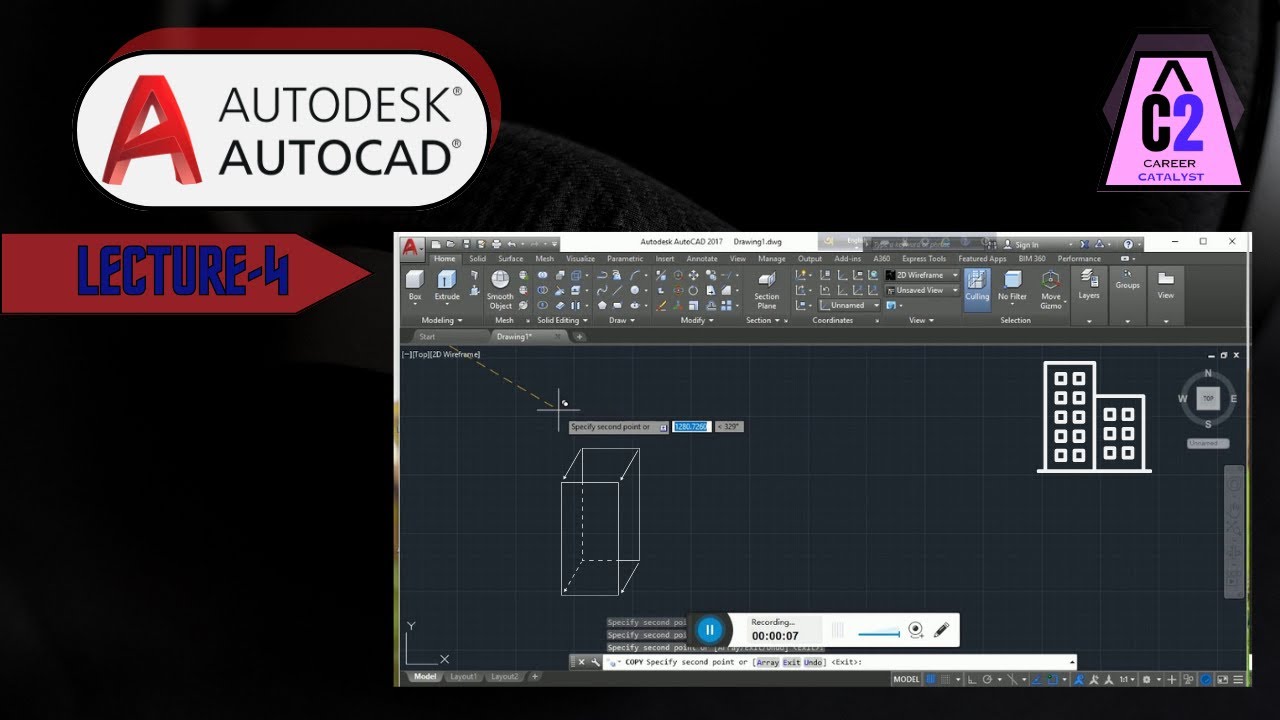
Task: Click the Save icon in quick access toolbar
Action: [x=467, y=244]
